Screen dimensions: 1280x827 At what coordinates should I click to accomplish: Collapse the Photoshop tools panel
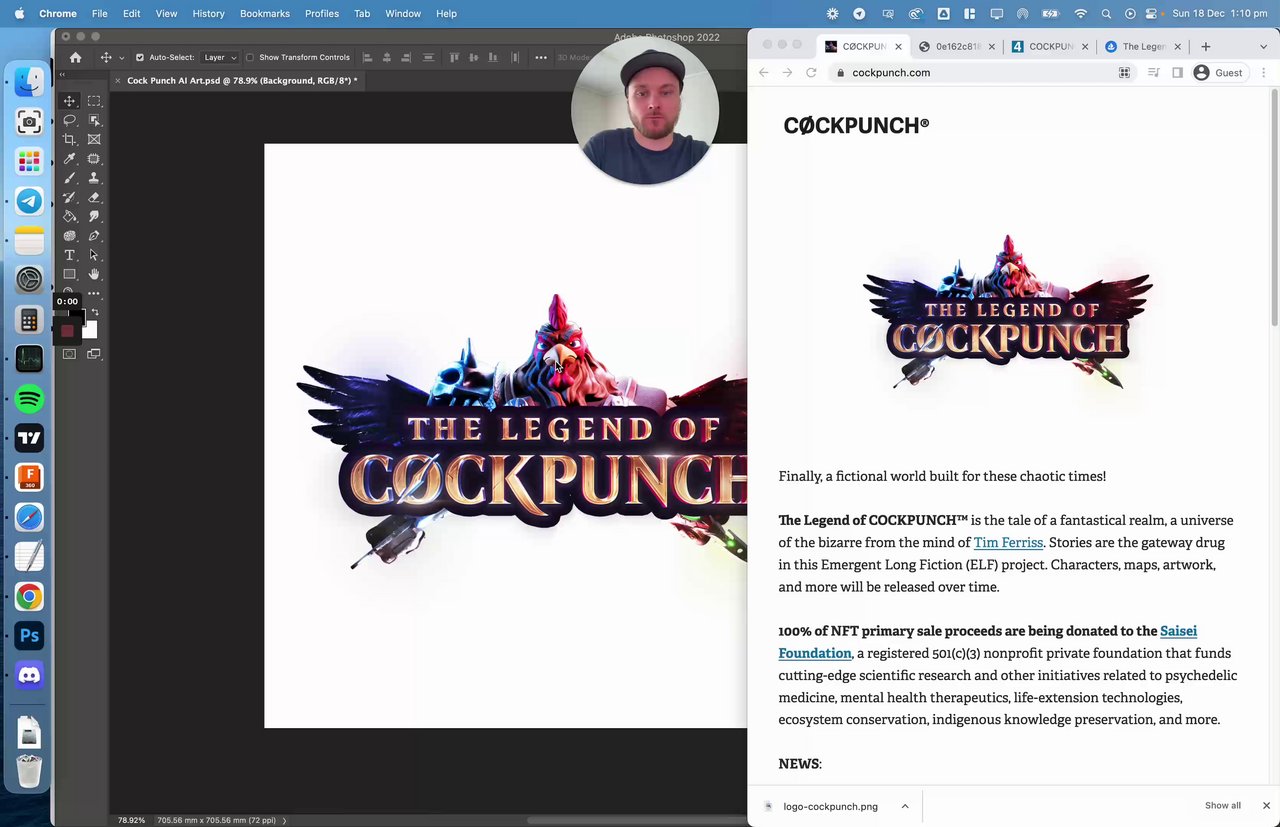click(x=62, y=75)
